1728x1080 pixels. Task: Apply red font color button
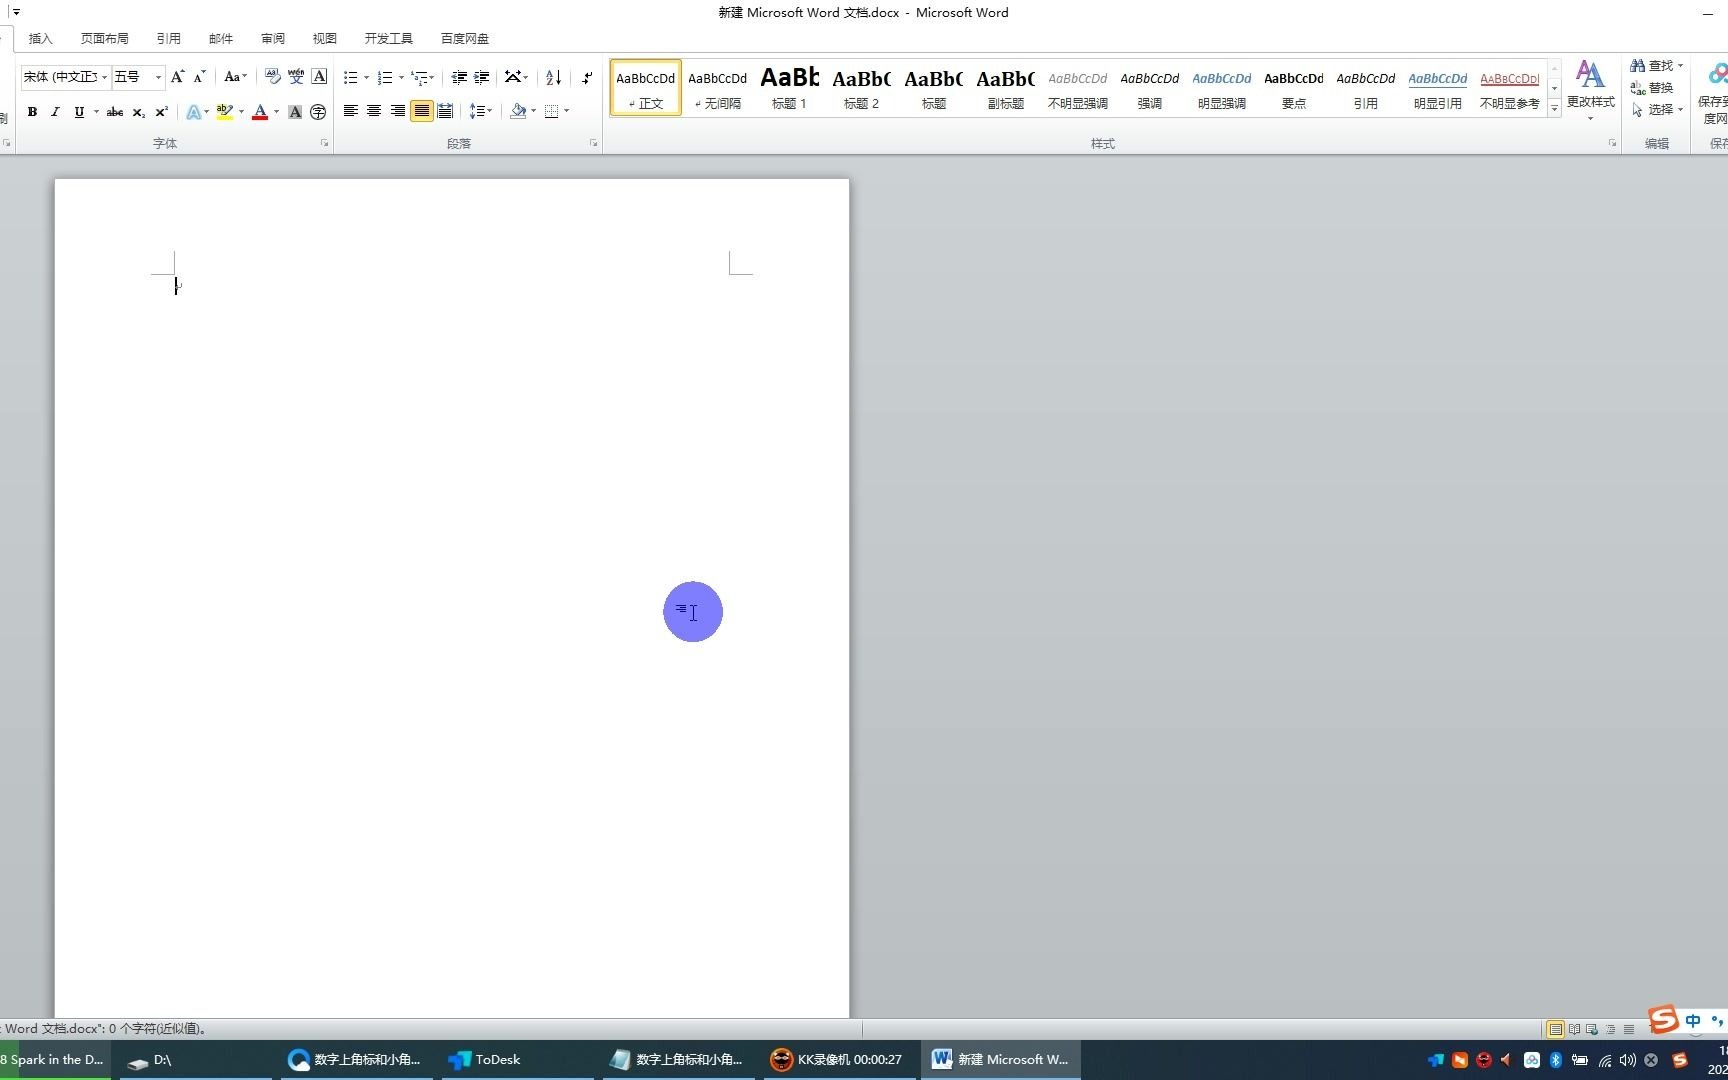[x=260, y=112]
